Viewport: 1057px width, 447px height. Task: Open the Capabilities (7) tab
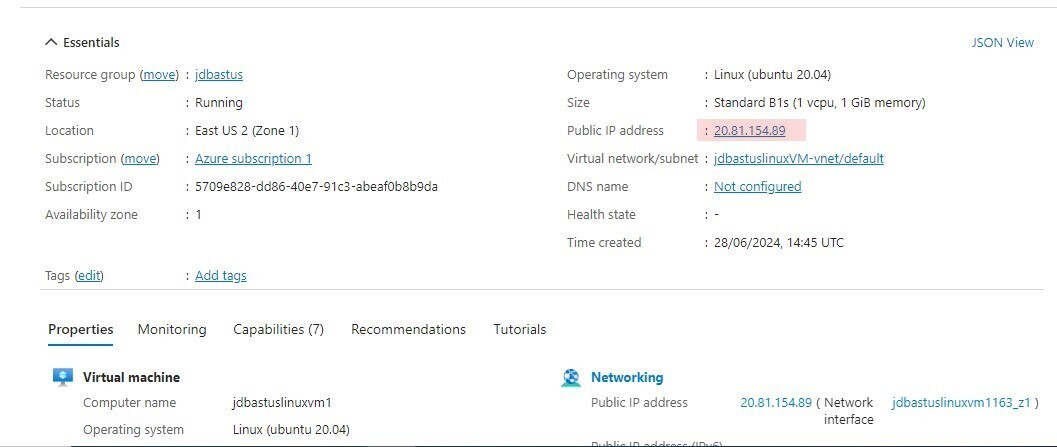pyautogui.click(x=278, y=330)
